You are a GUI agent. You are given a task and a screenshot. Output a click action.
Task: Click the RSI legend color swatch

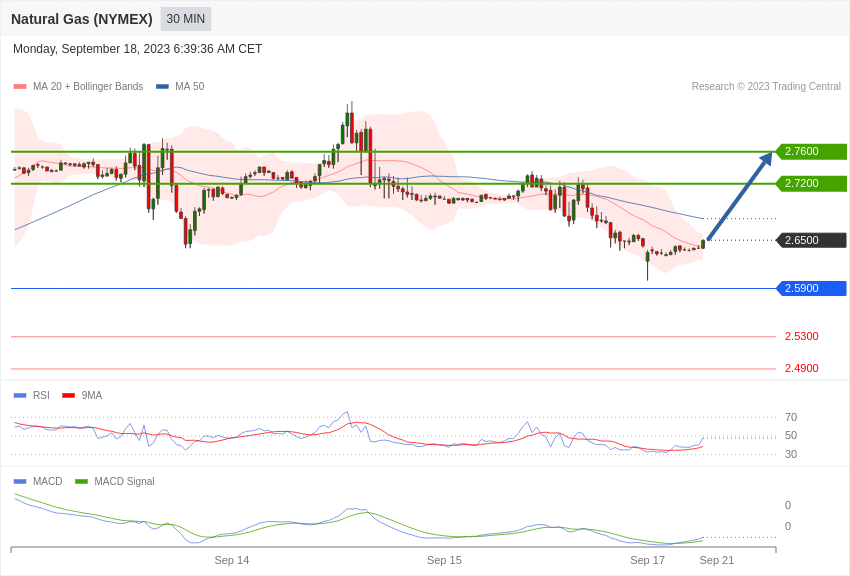(20, 396)
